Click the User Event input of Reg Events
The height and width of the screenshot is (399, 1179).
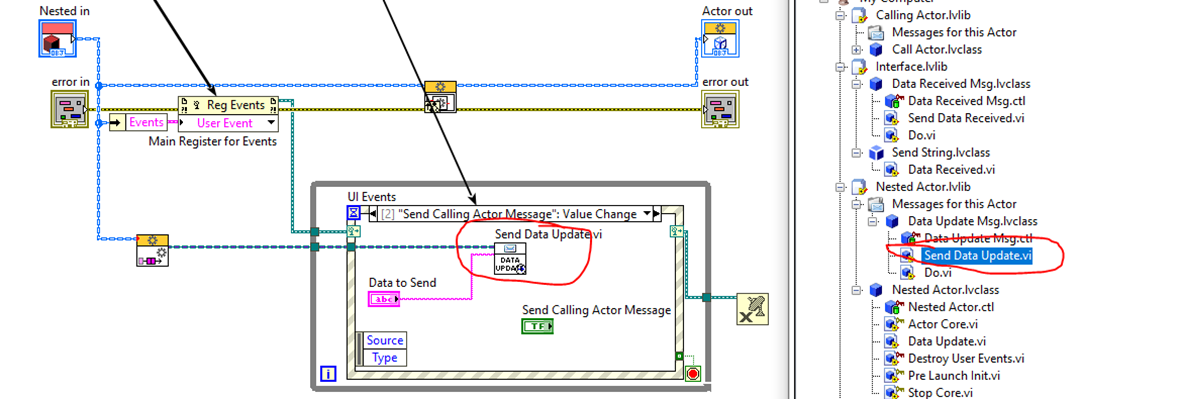click(x=228, y=123)
